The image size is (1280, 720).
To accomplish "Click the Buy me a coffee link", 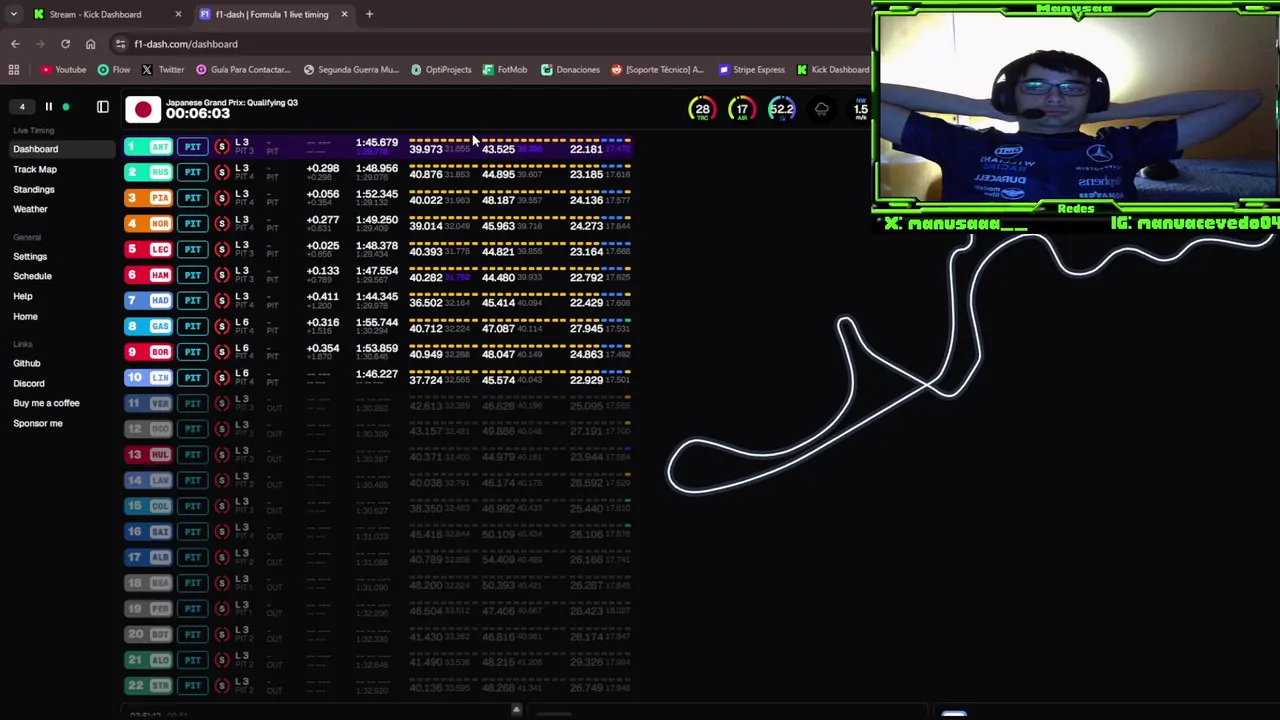I will click(46, 403).
